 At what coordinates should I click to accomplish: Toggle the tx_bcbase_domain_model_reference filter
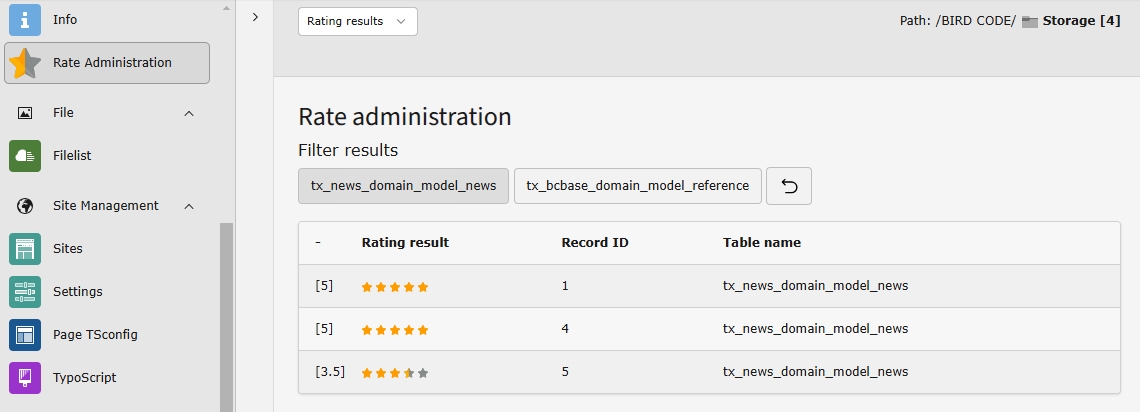click(x=637, y=186)
